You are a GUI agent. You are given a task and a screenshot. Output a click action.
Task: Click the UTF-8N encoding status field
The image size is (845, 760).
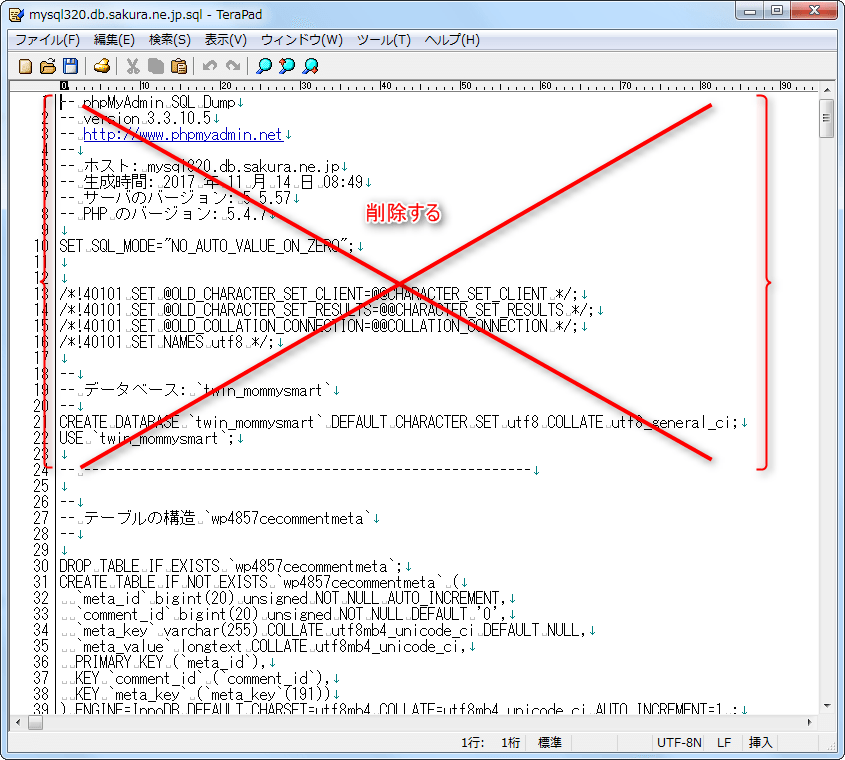pyautogui.click(x=679, y=743)
